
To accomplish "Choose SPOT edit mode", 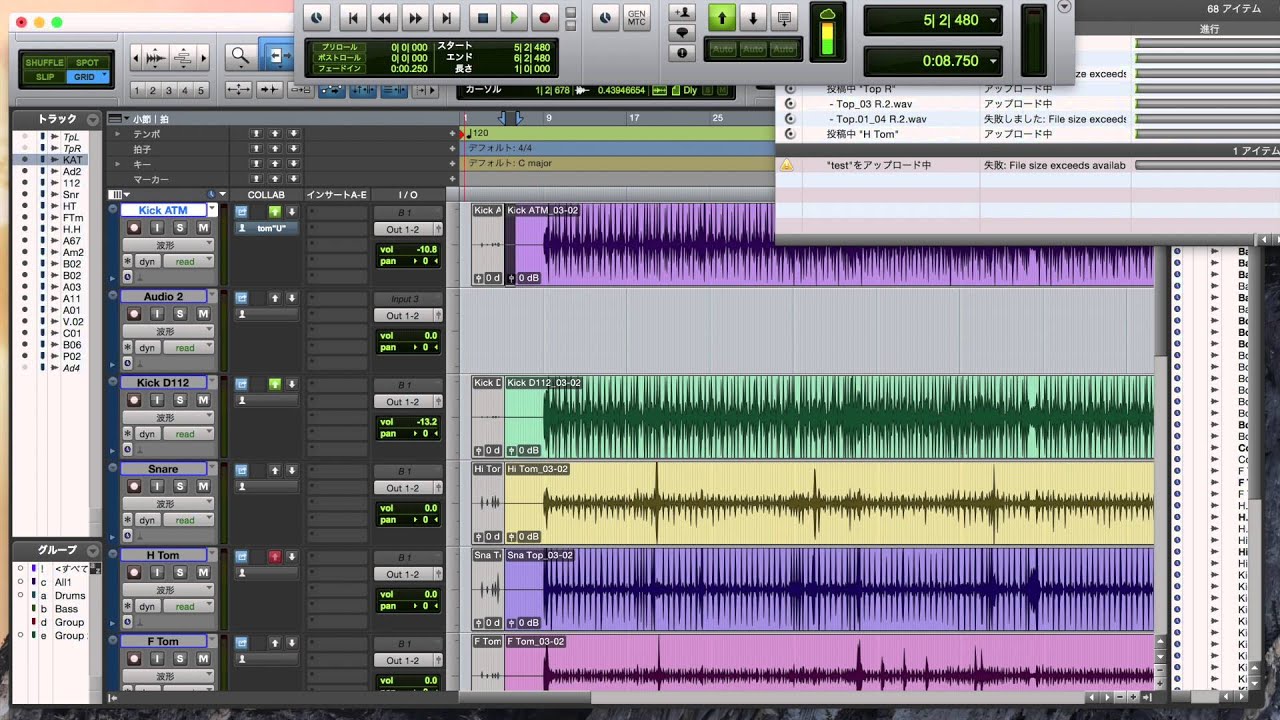I will (x=87, y=63).
